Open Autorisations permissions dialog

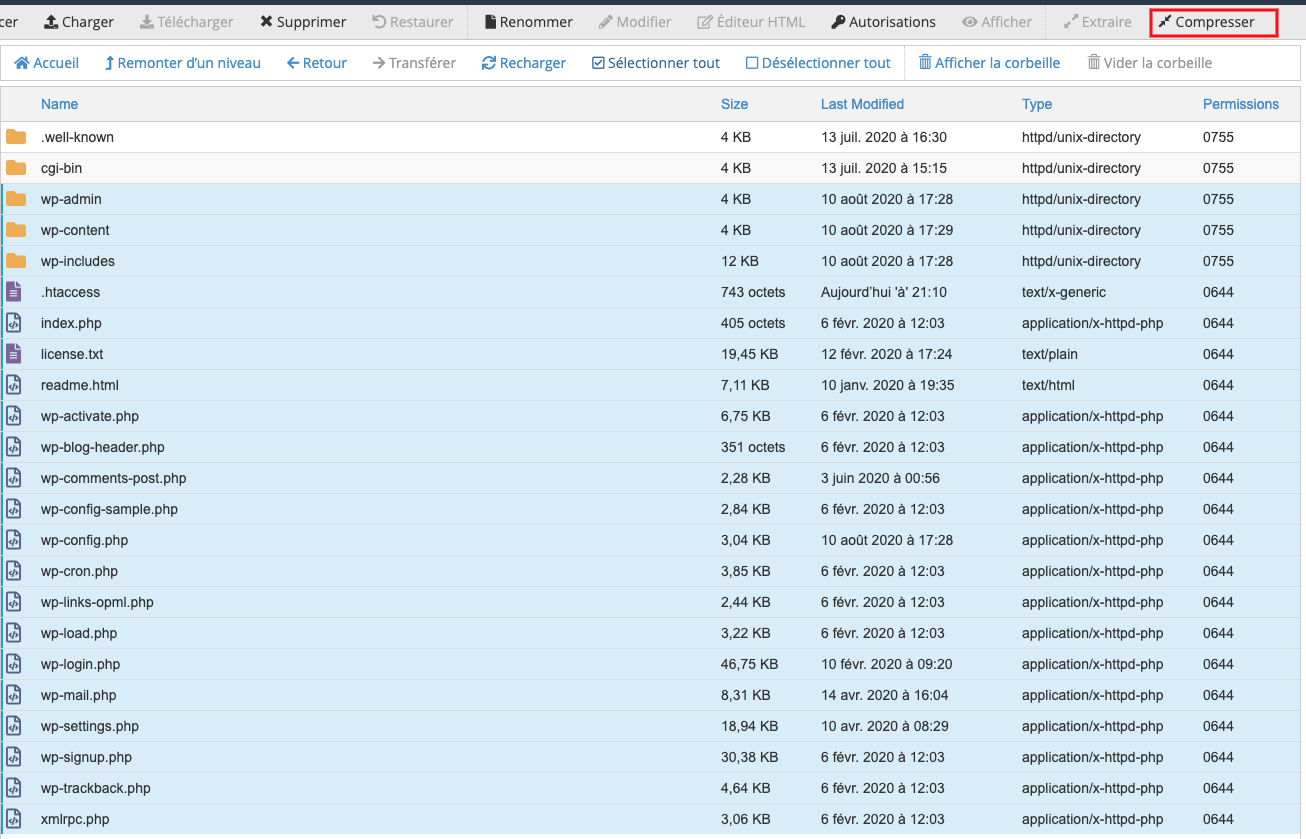point(884,22)
